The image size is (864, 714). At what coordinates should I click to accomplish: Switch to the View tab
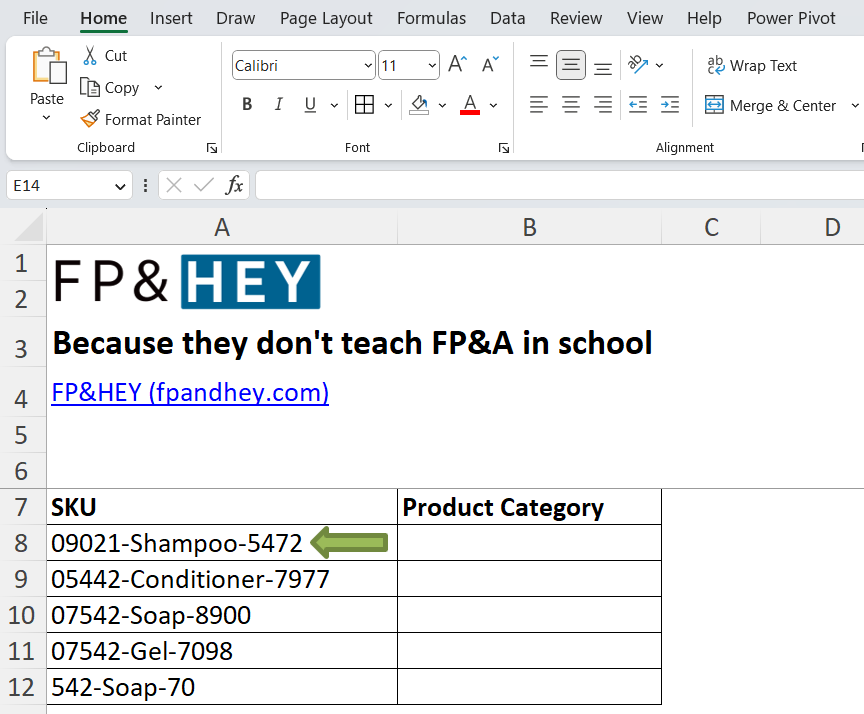[645, 18]
